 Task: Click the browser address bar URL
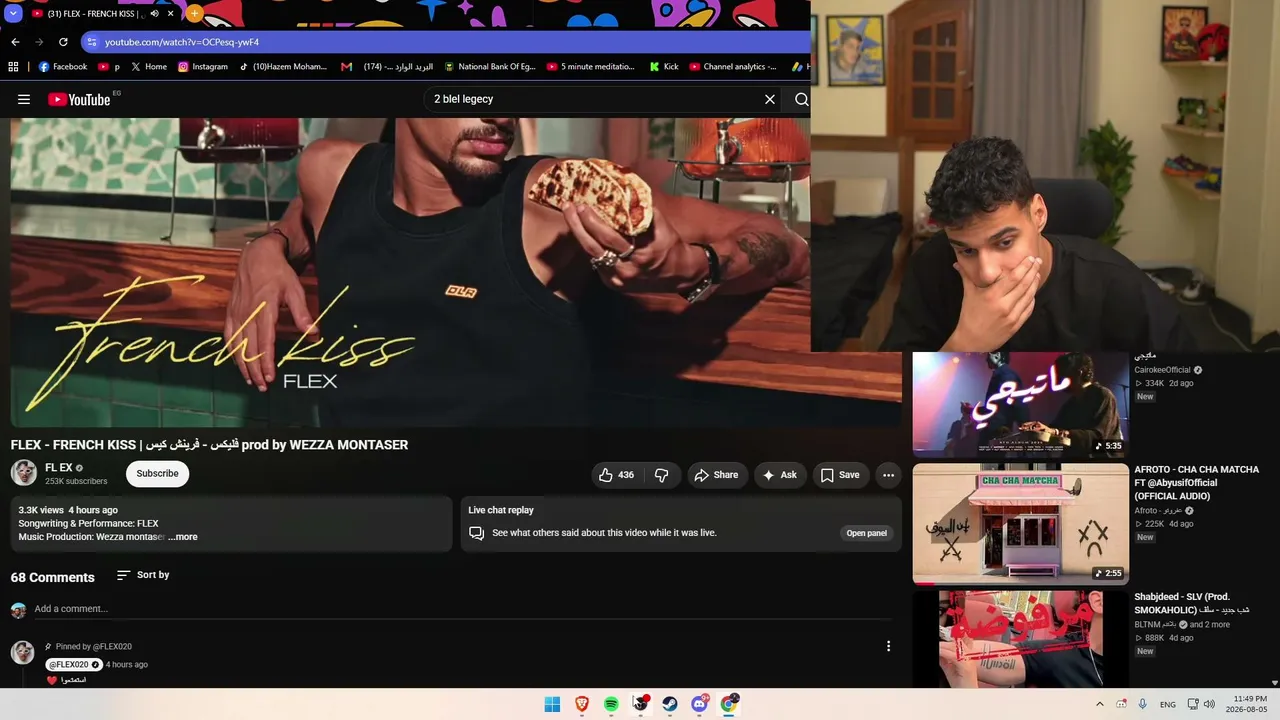pyautogui.click(x=182, y=42)
